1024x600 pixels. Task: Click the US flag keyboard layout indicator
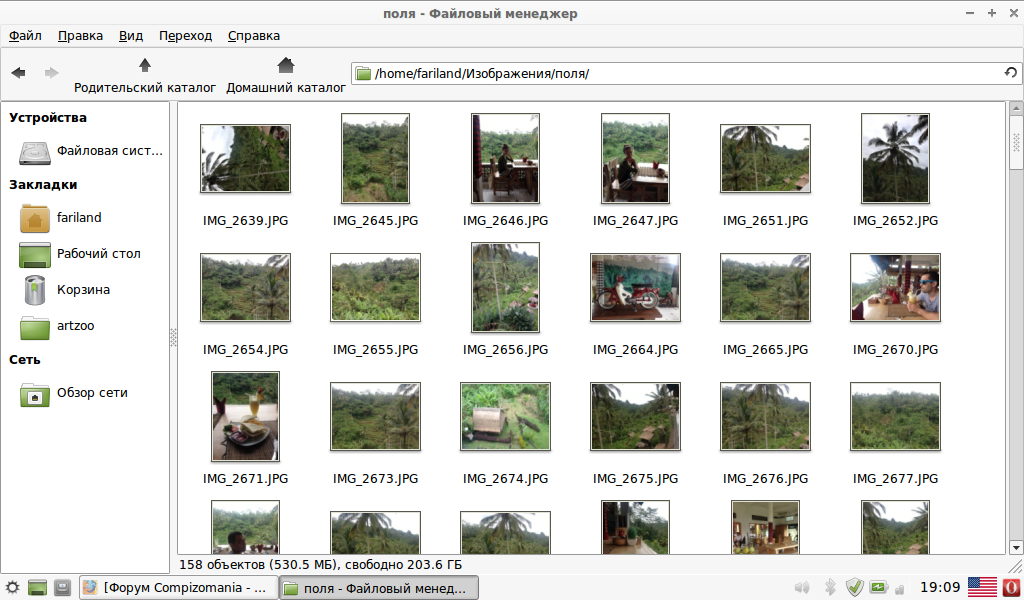[x=981, y=587]
